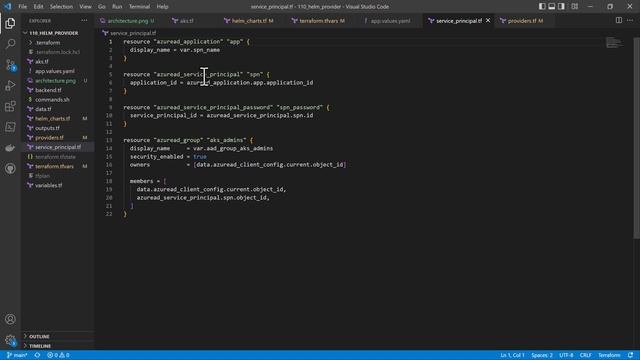Click the Explorer more actions ellipsis
Image resolution: width=640 pixels, height=360 pixels.
84,20
